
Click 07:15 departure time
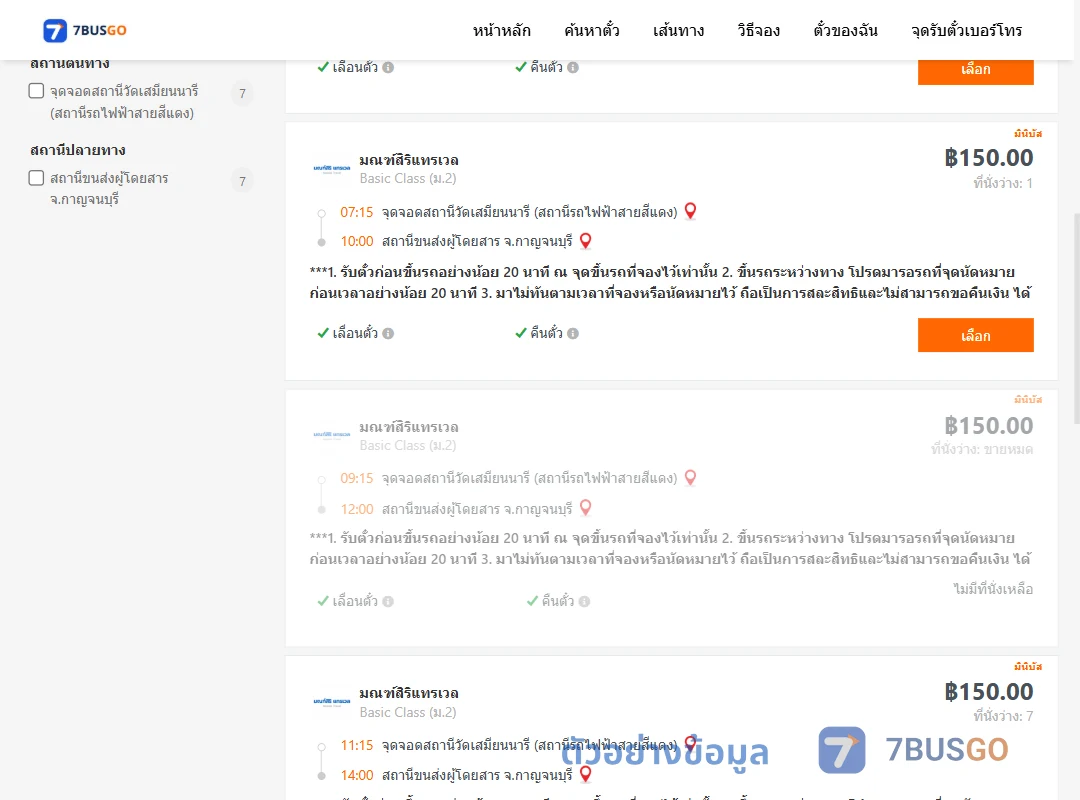(x=356, y=212)
